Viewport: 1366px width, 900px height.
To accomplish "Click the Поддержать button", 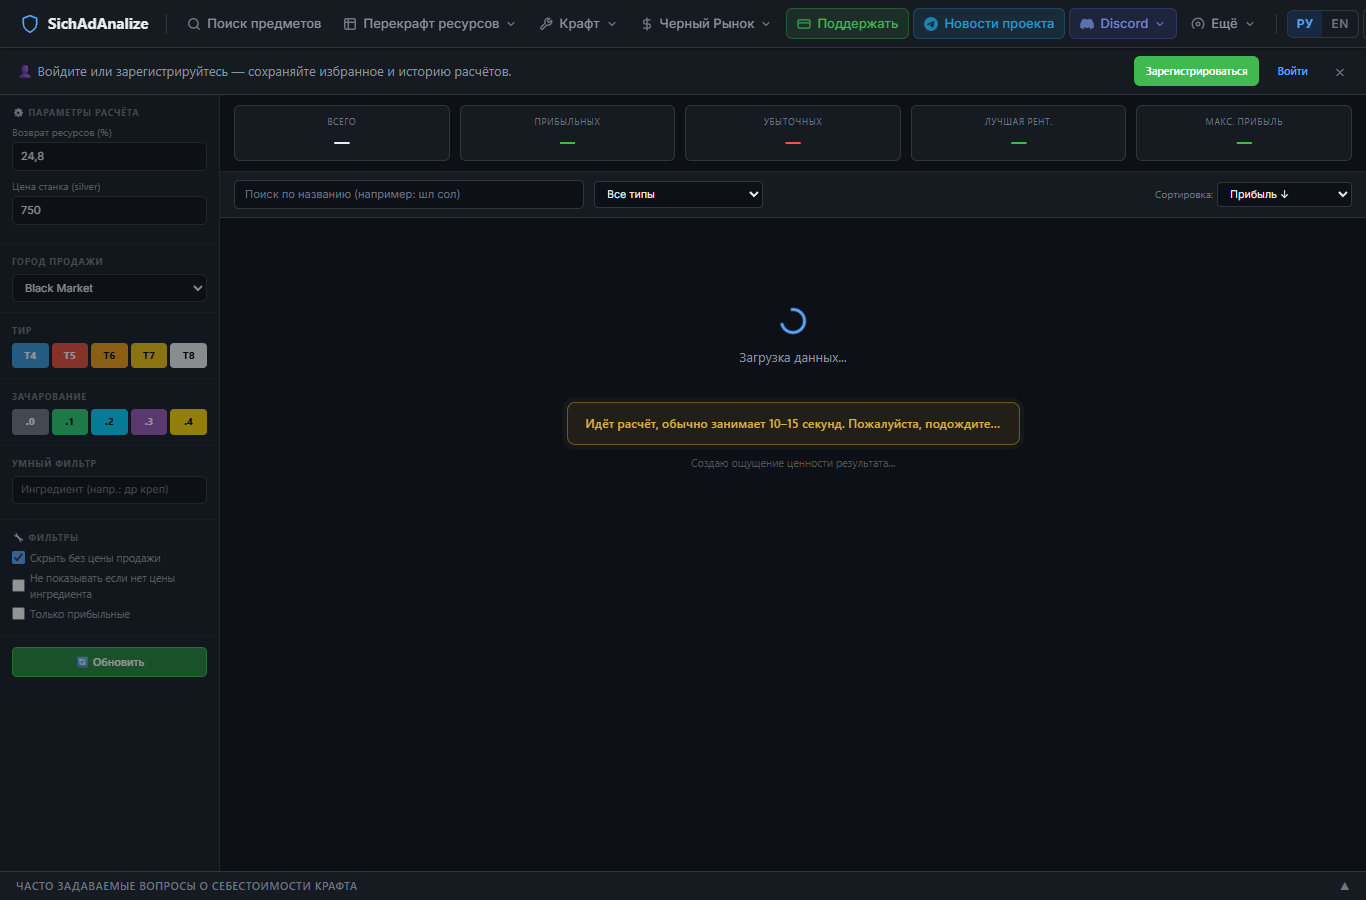I will pyautogui.click(x=847, y=24).
